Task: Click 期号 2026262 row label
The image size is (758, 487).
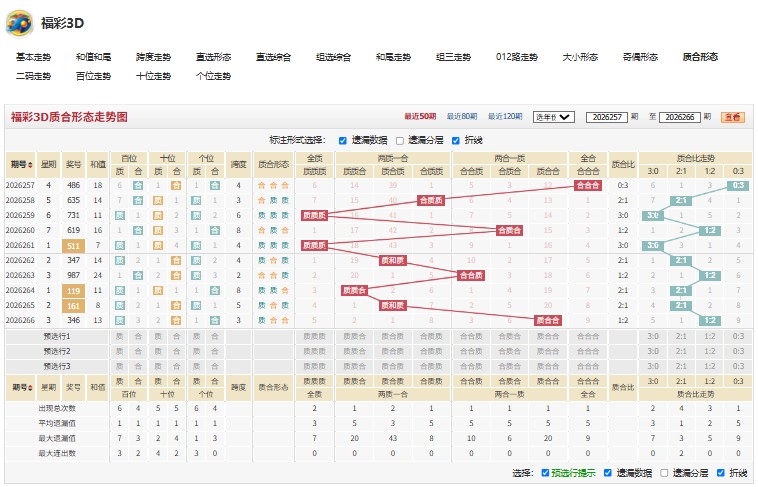Action: (x=20, y=260)
